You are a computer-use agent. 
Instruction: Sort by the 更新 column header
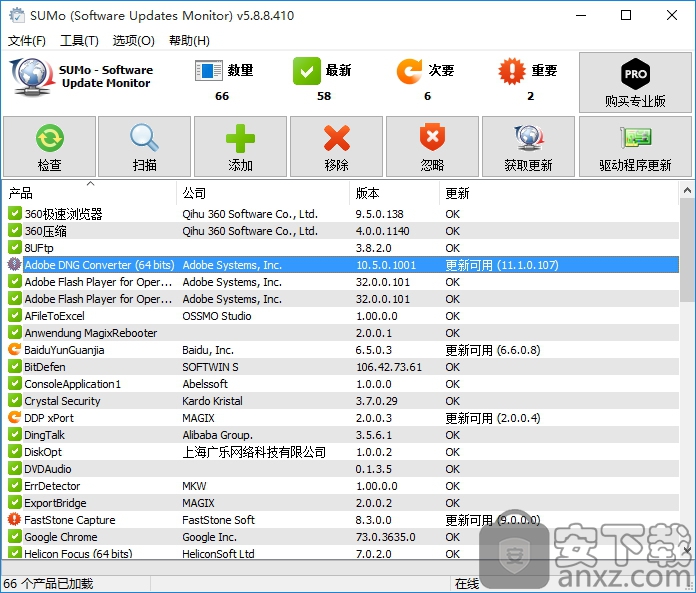click(x=558, y=193)
